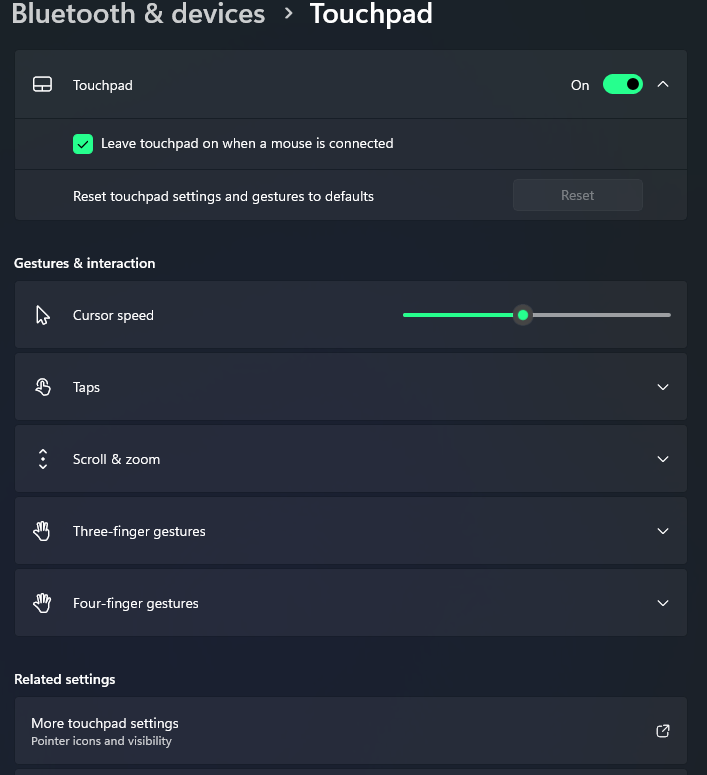The image size is (707, 775).
Task: Click the touchpad device icon
Action: pyautogui.click(x=43, y=85)
